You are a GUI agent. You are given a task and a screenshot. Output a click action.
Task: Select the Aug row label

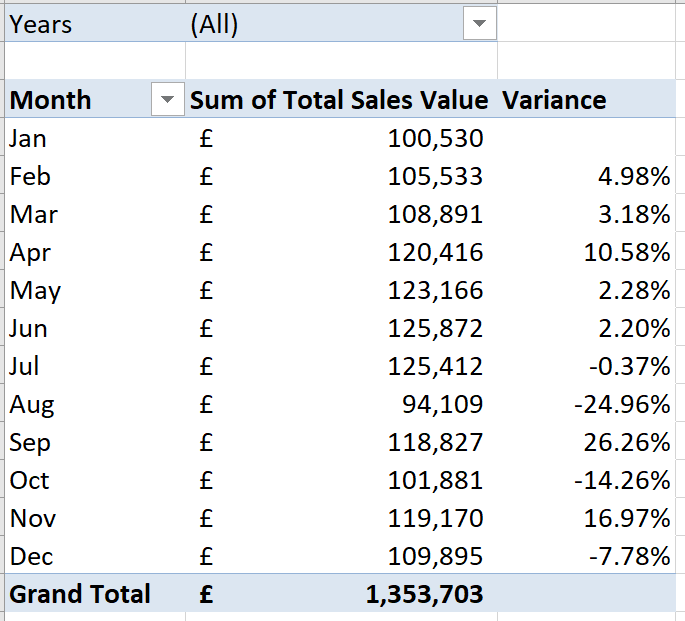(32, 405)
